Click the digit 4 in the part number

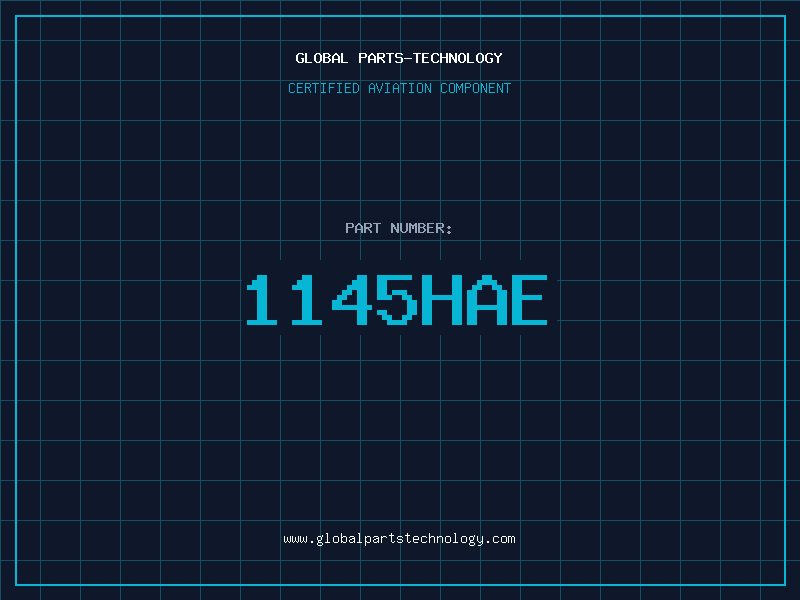point(353,300)
